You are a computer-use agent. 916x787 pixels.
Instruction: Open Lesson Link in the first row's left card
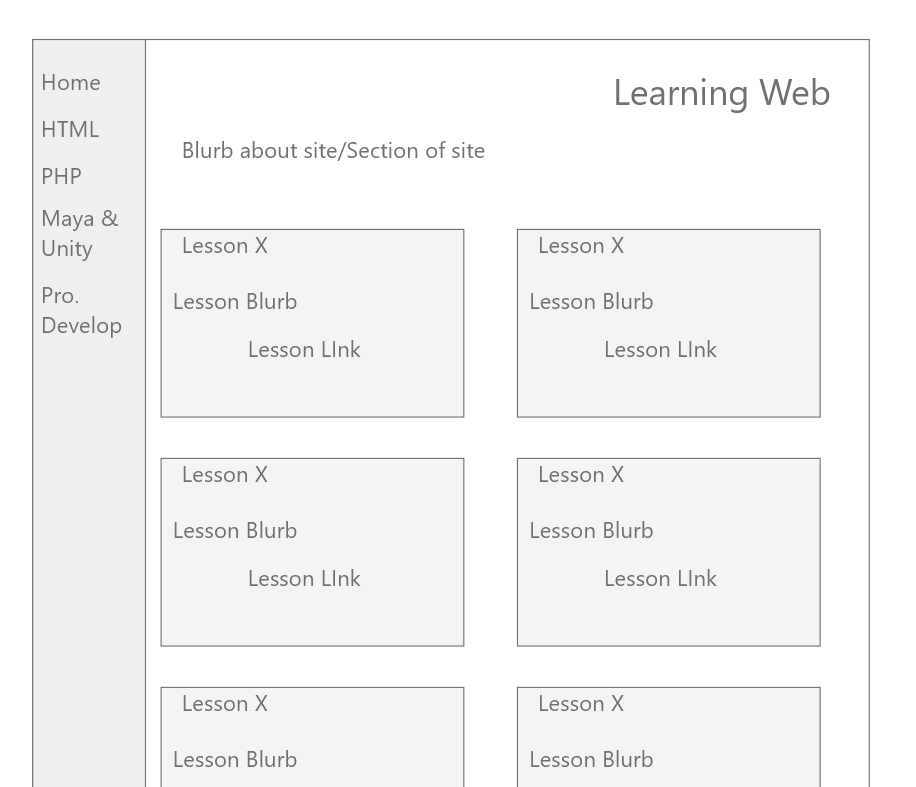coord(304,350)
